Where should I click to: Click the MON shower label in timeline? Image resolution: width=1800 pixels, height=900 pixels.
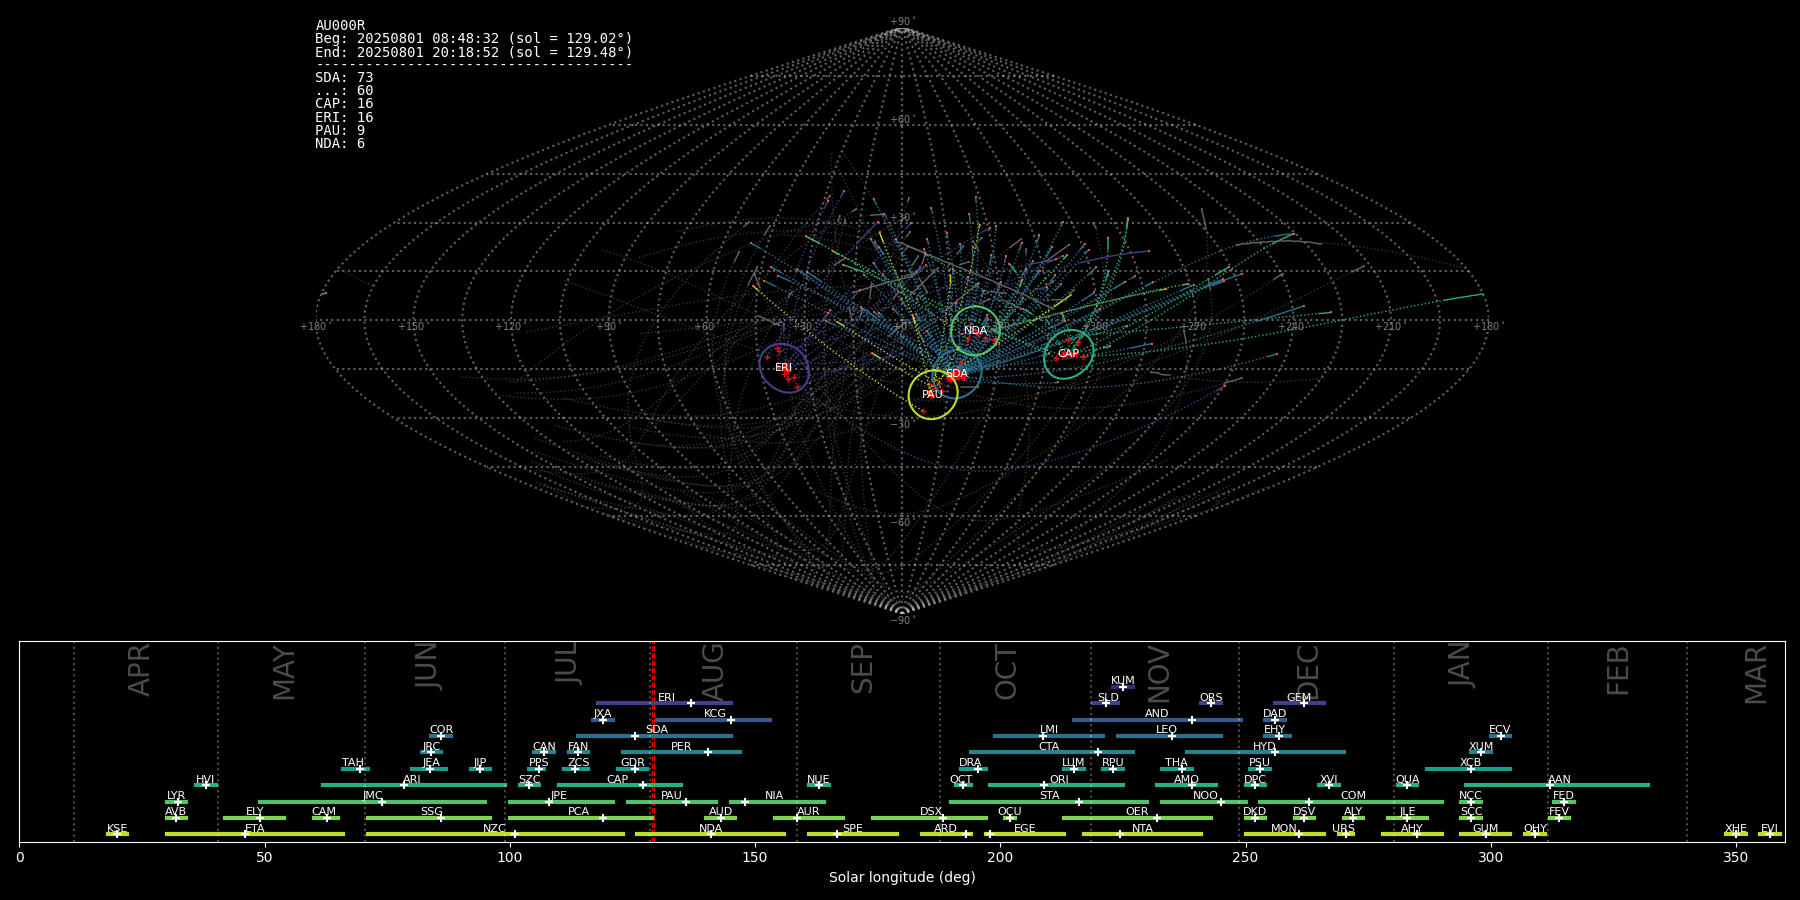(x=1284, y=829)
